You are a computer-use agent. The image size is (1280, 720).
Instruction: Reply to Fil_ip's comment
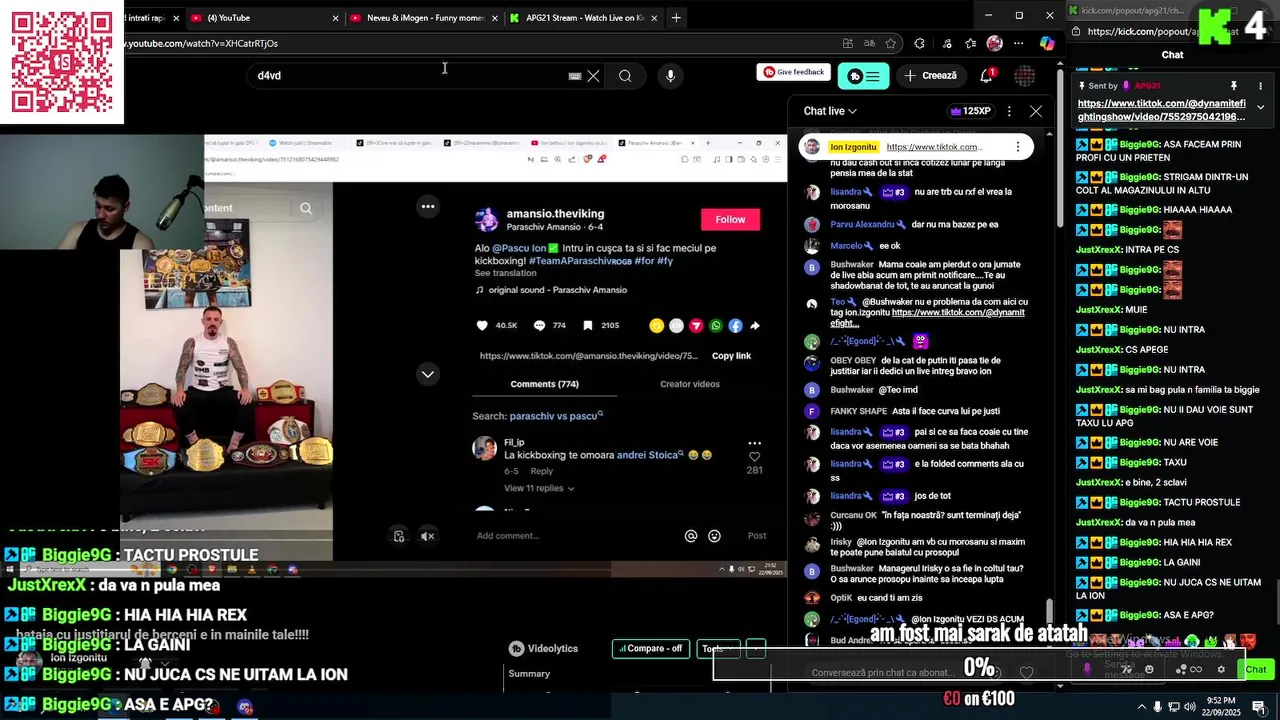(541, 471)
